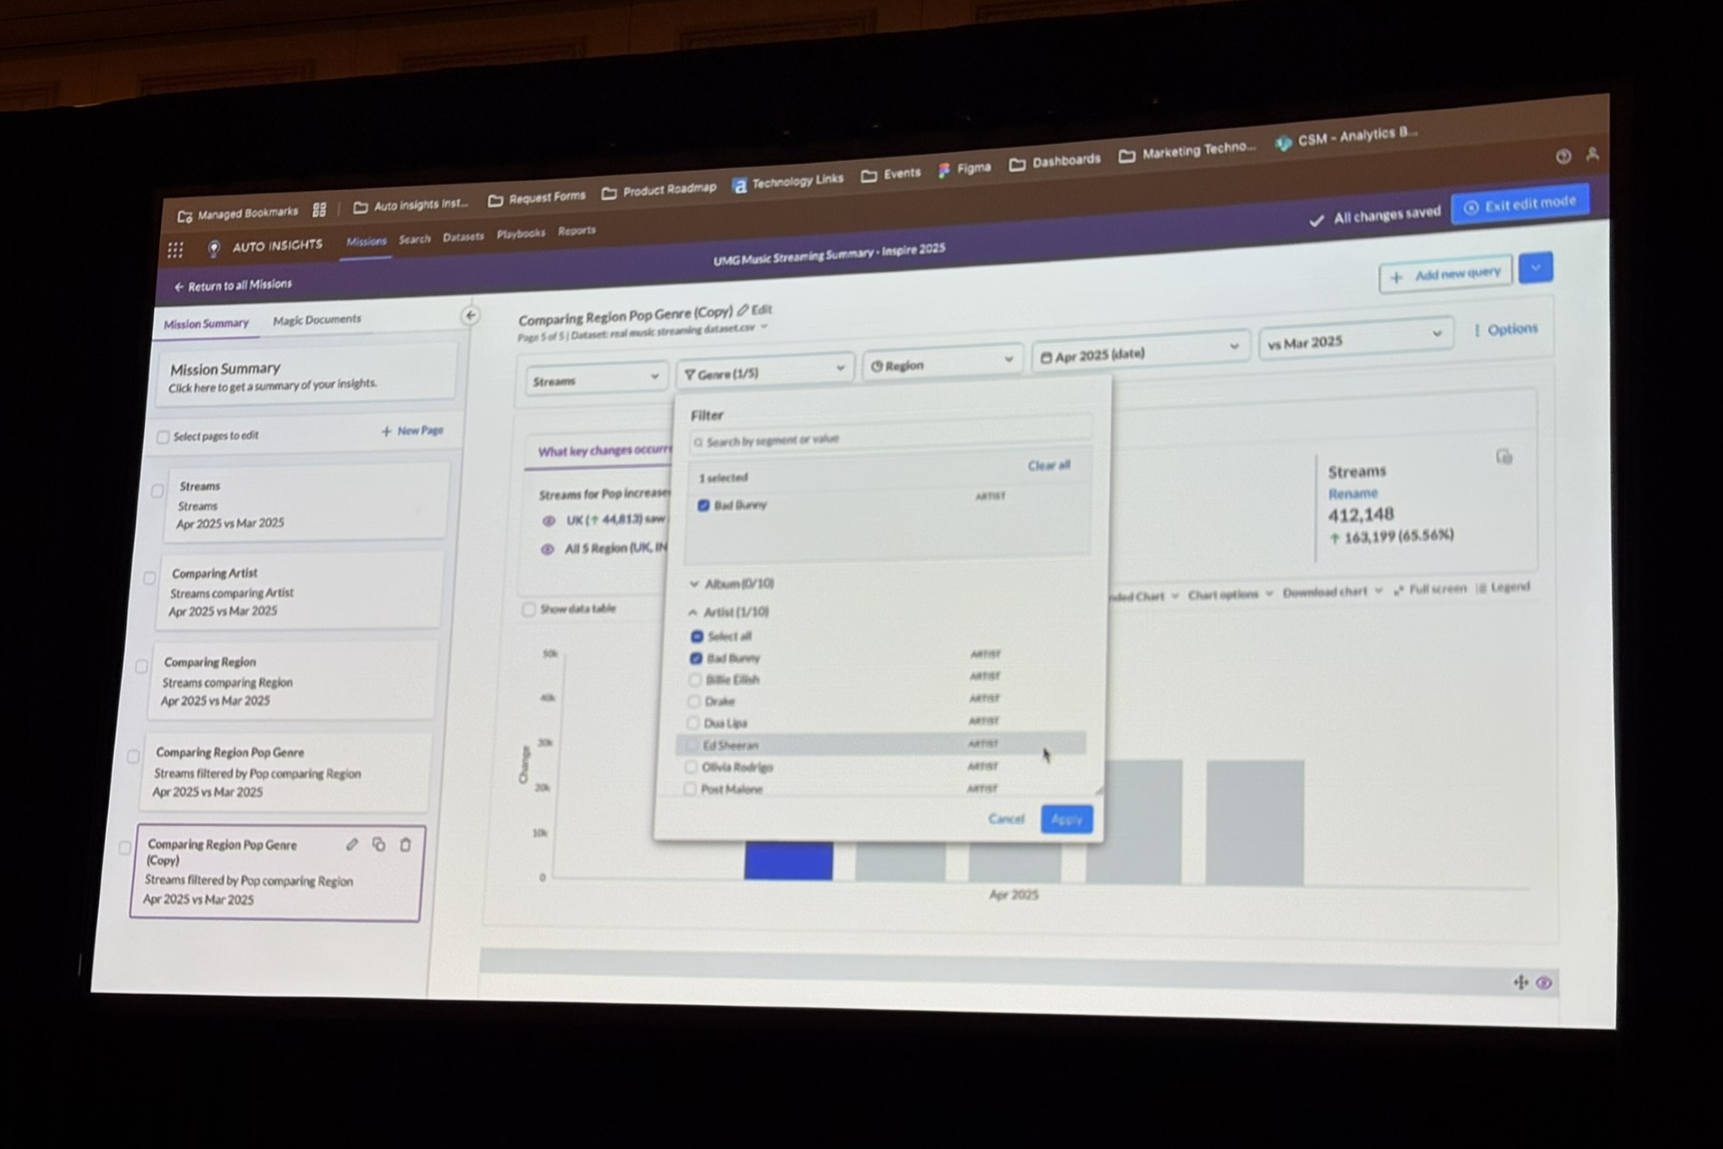Toggle the chart Legend
Image resolution: width=1723 pixels, height=1149 pixels.
(1503, 588)
